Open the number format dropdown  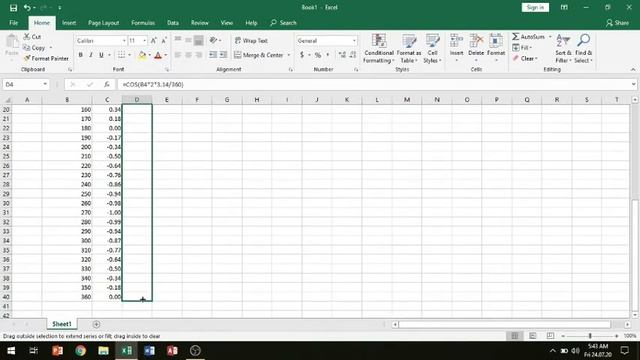[x=354, y=41]
